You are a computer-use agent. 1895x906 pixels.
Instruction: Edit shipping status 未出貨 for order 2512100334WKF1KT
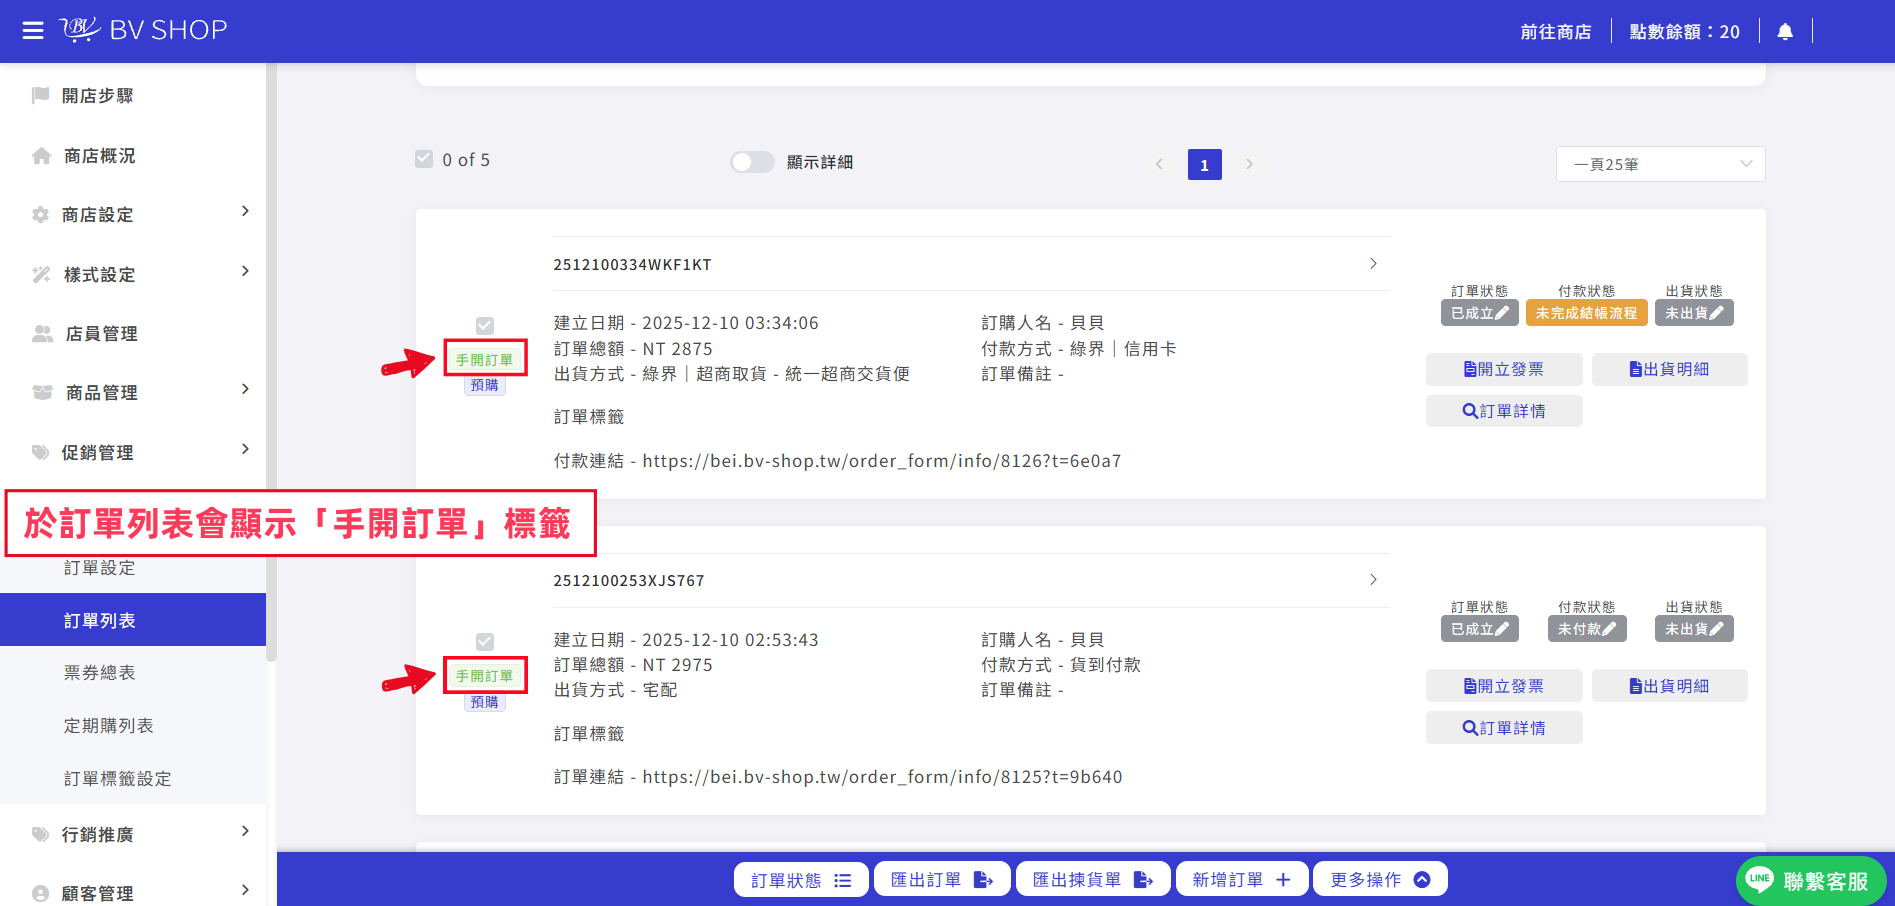click(x=1694, y=313)
